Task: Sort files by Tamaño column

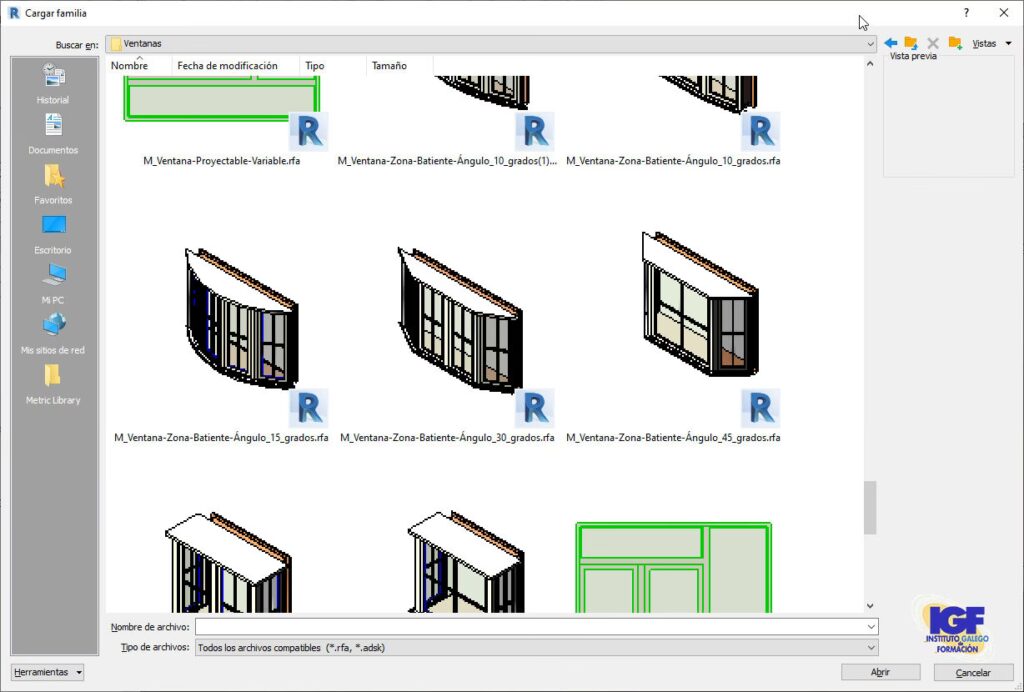Action: pos(389,66)
